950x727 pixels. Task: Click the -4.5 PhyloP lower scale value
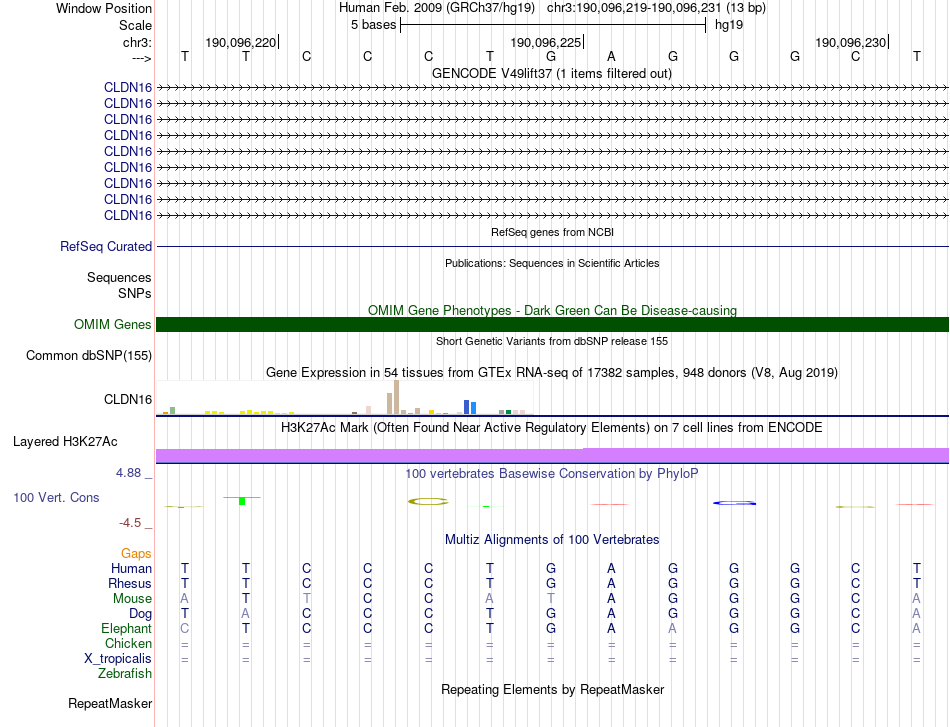(x=130, y=522)
